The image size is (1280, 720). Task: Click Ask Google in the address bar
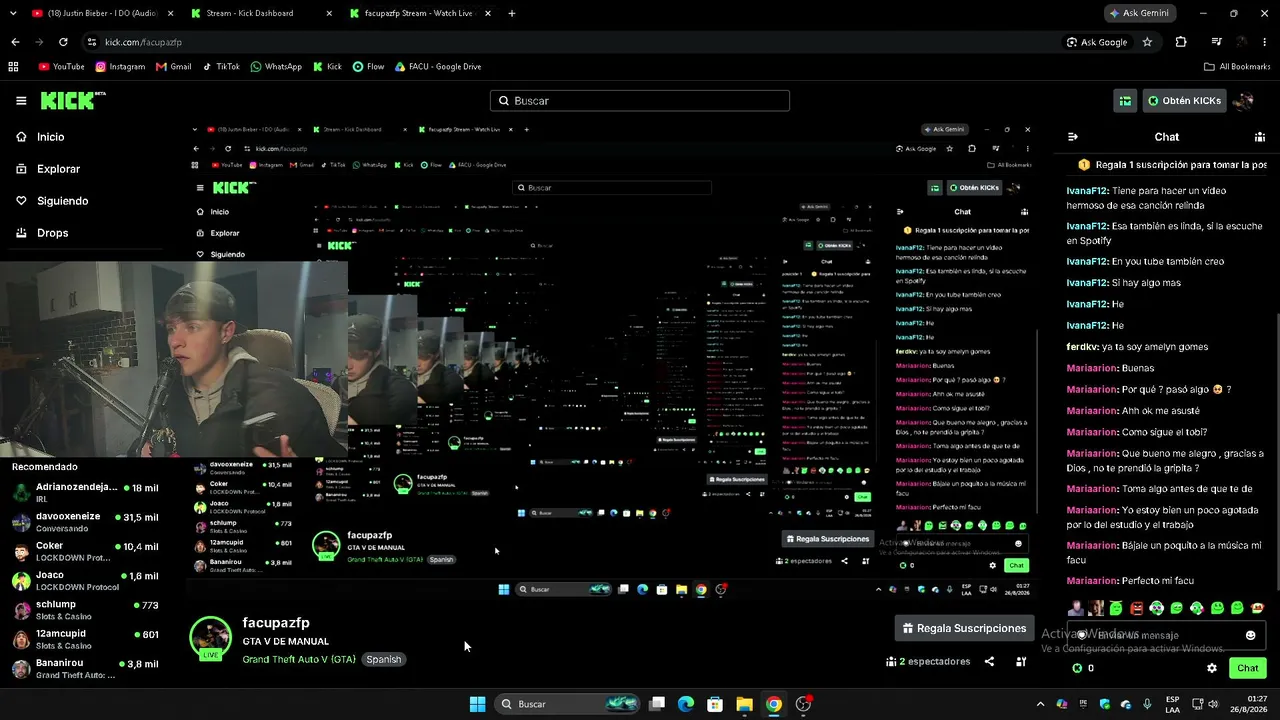[x=1097, y=42]
